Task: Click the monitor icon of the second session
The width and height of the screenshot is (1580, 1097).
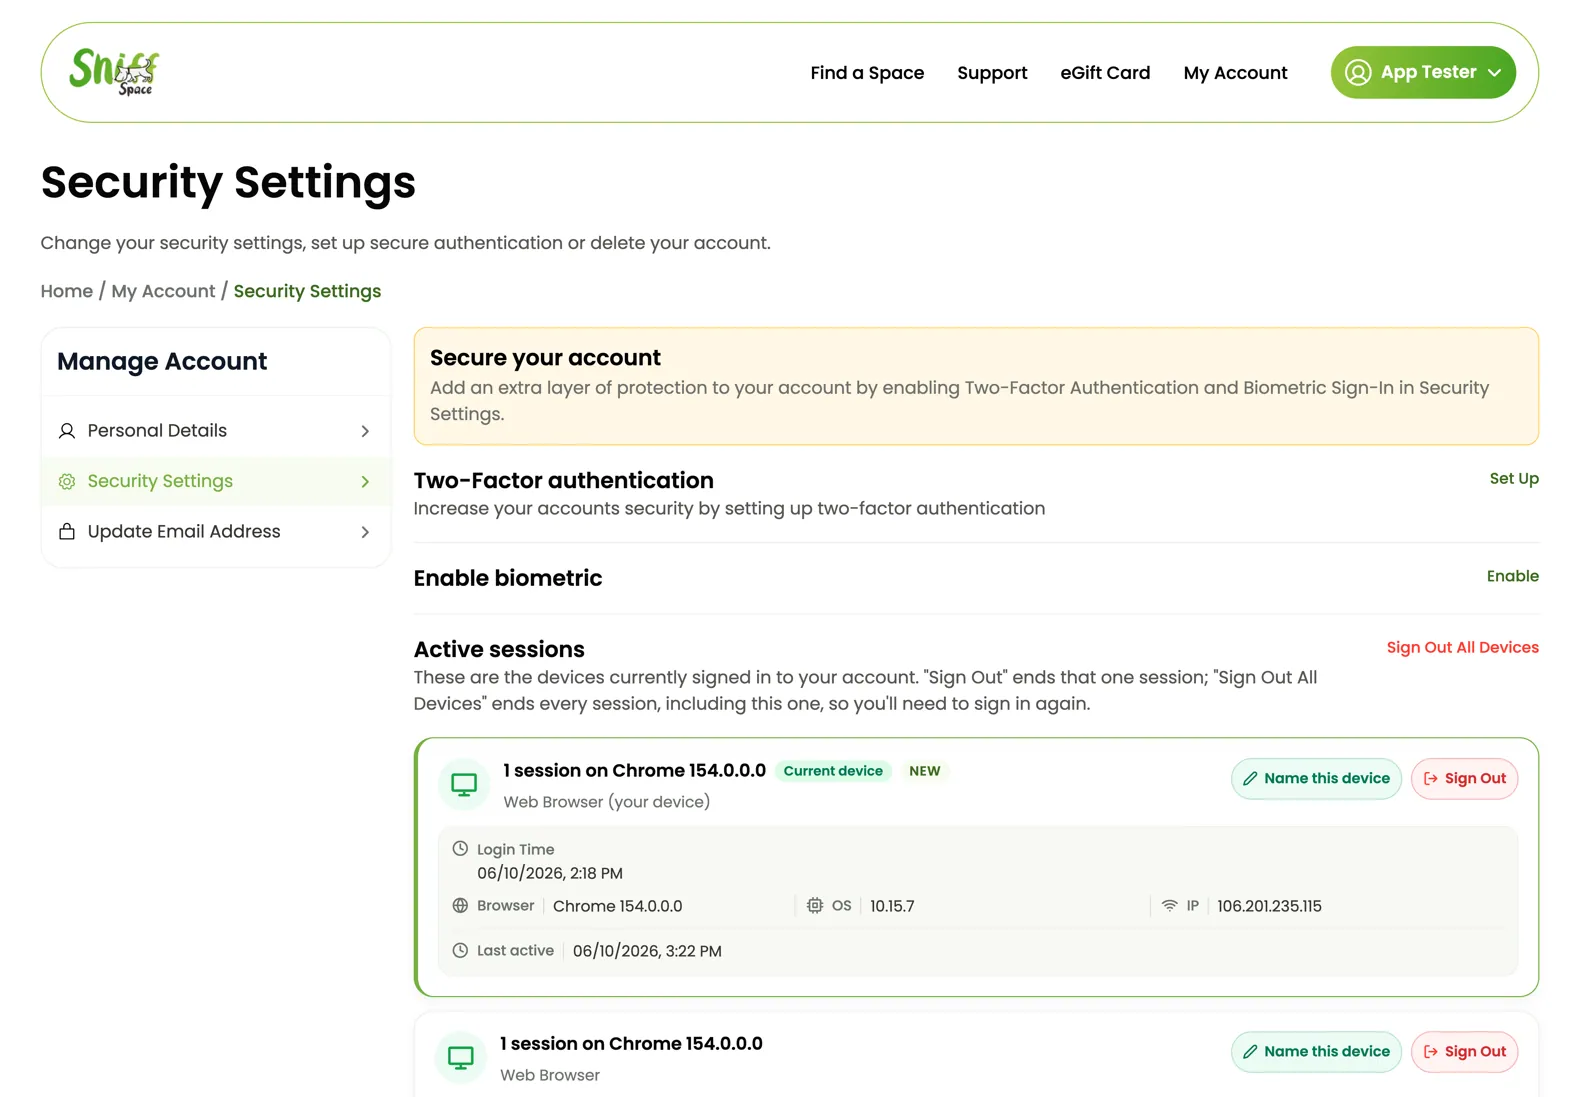Action: 461,1058
